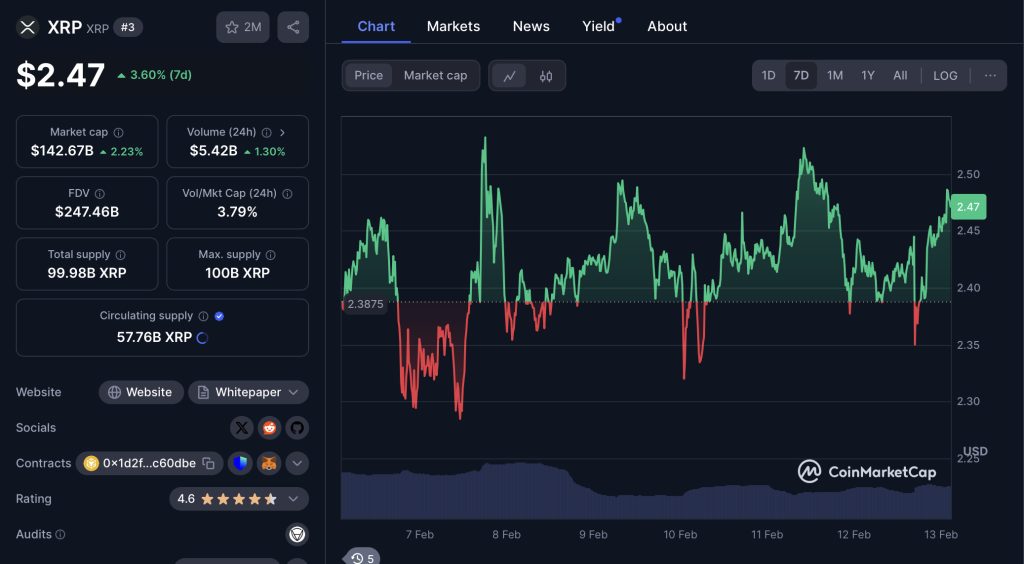This screenshot has width=1024, height=564.
Task: Open the Markets tab
Action: click(x=453, y=26)
